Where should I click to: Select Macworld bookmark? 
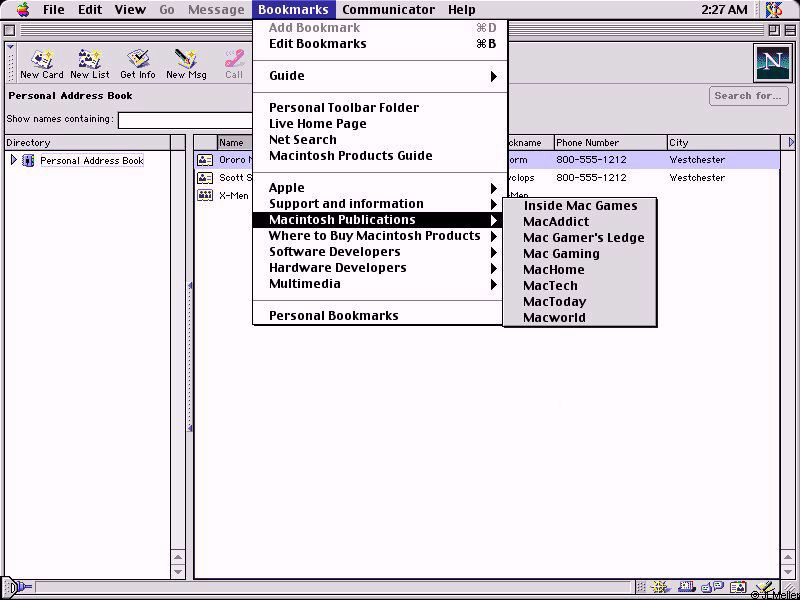(580, 318)
